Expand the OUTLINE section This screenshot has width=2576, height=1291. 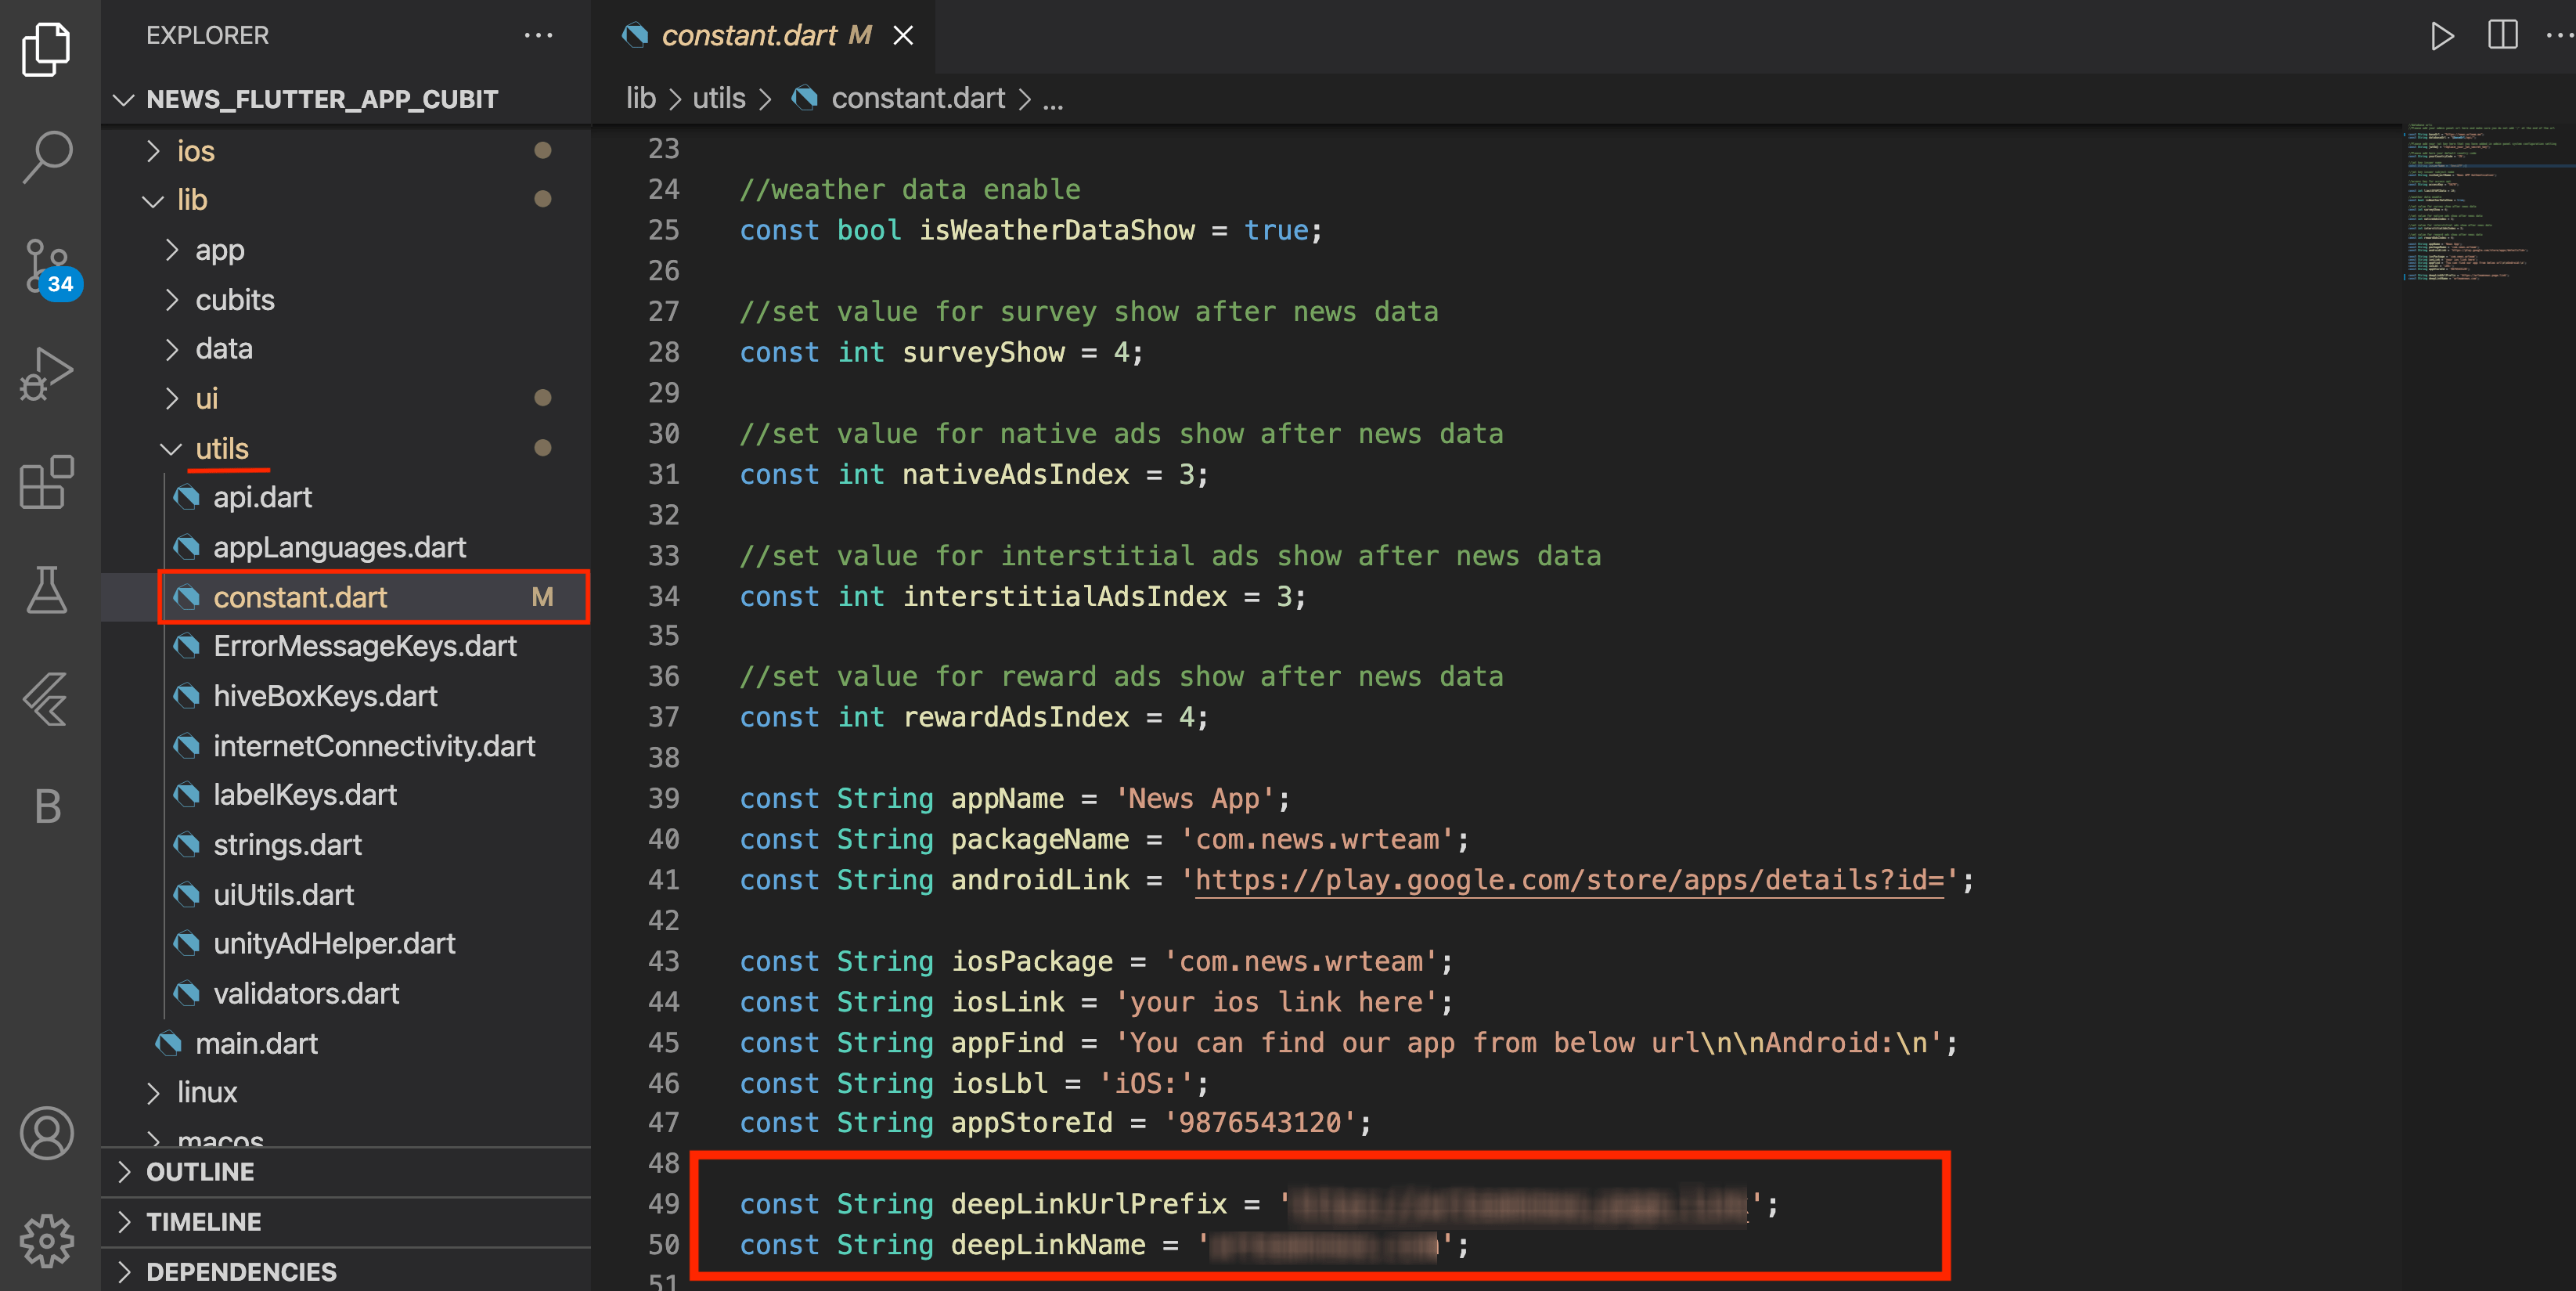click(x=200, y=1172)
